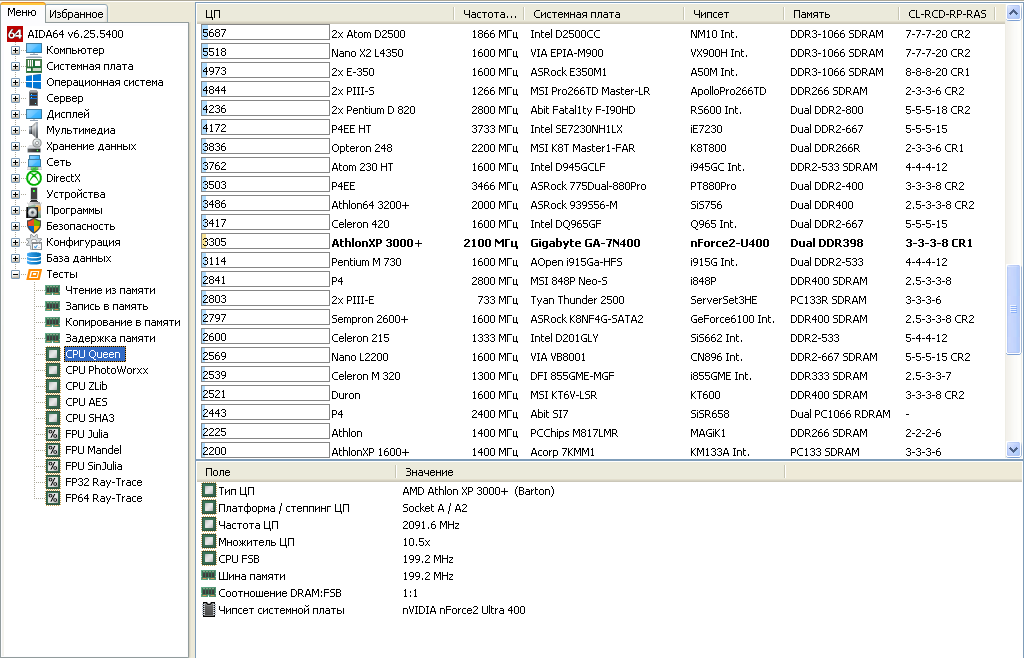Open the Копирование в памяти test
The width and height of the screenshot is (1024, 658).
123,322
